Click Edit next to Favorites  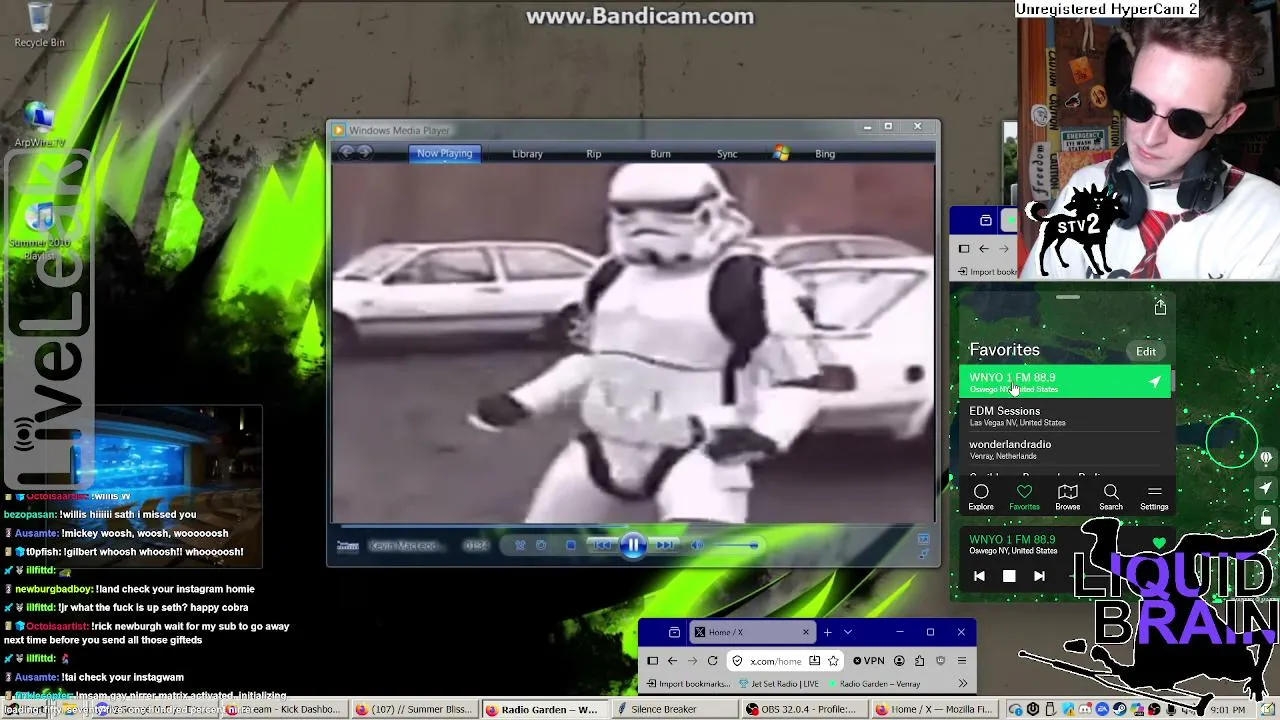pyautogui.click(x=1146, y=352)
